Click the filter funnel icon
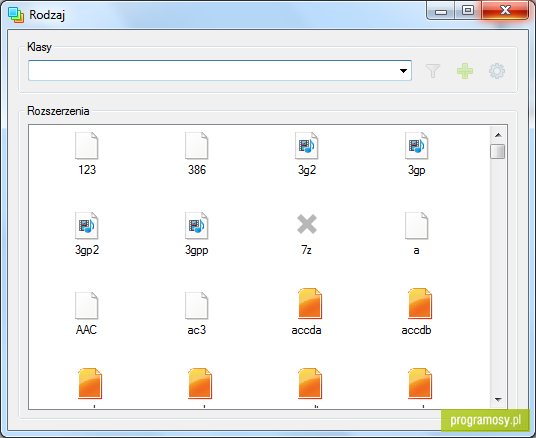This screenshot has width=536, height=438. (x=433, y=71)
